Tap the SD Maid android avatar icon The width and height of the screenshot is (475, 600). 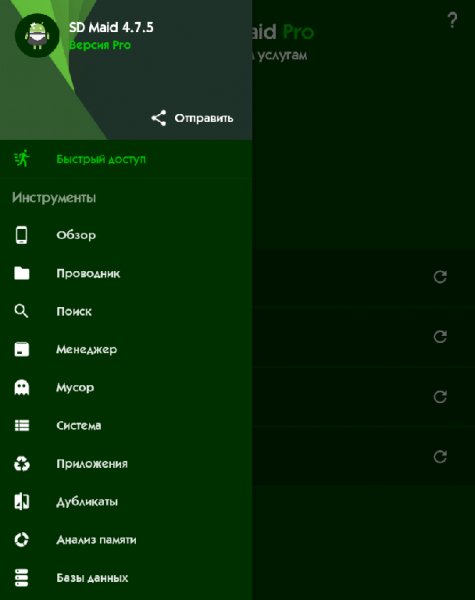[x=37, y=35]
